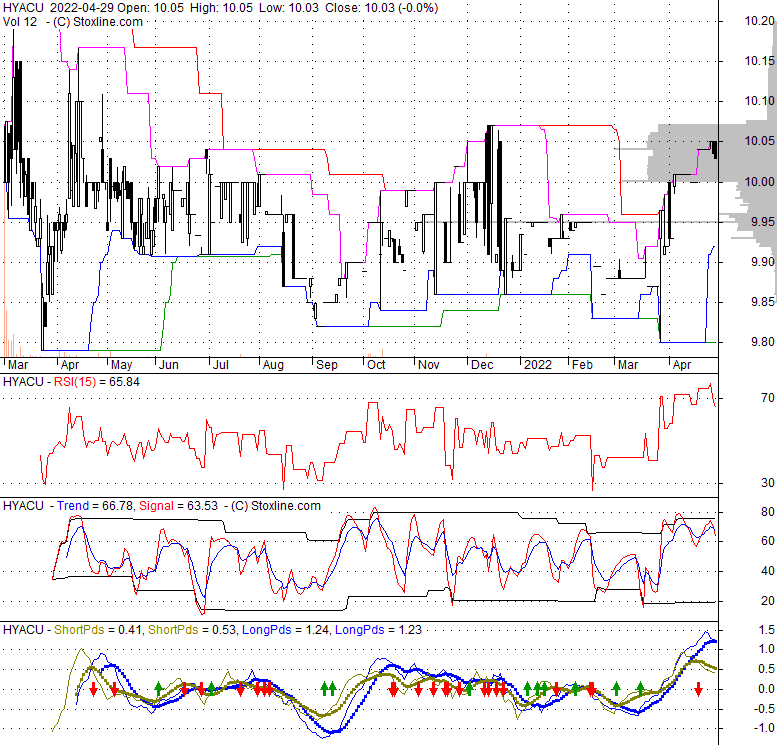Click the 40 level on the Trend axis
778x746 pixels.
pyautogui.click(x=768, y=571)
